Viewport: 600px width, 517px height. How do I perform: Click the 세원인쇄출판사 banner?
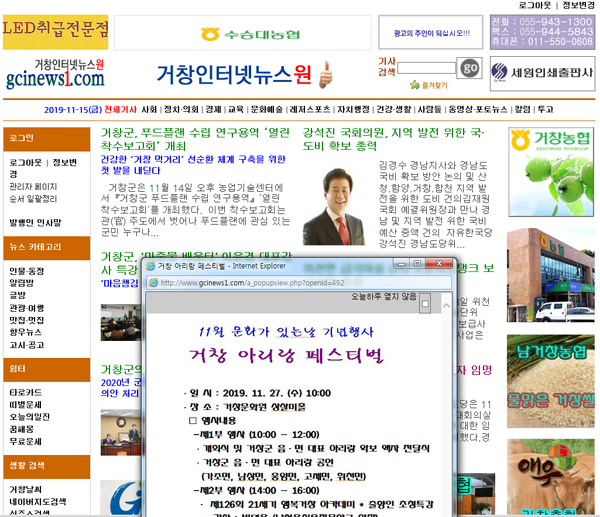[x=543, y=73]
